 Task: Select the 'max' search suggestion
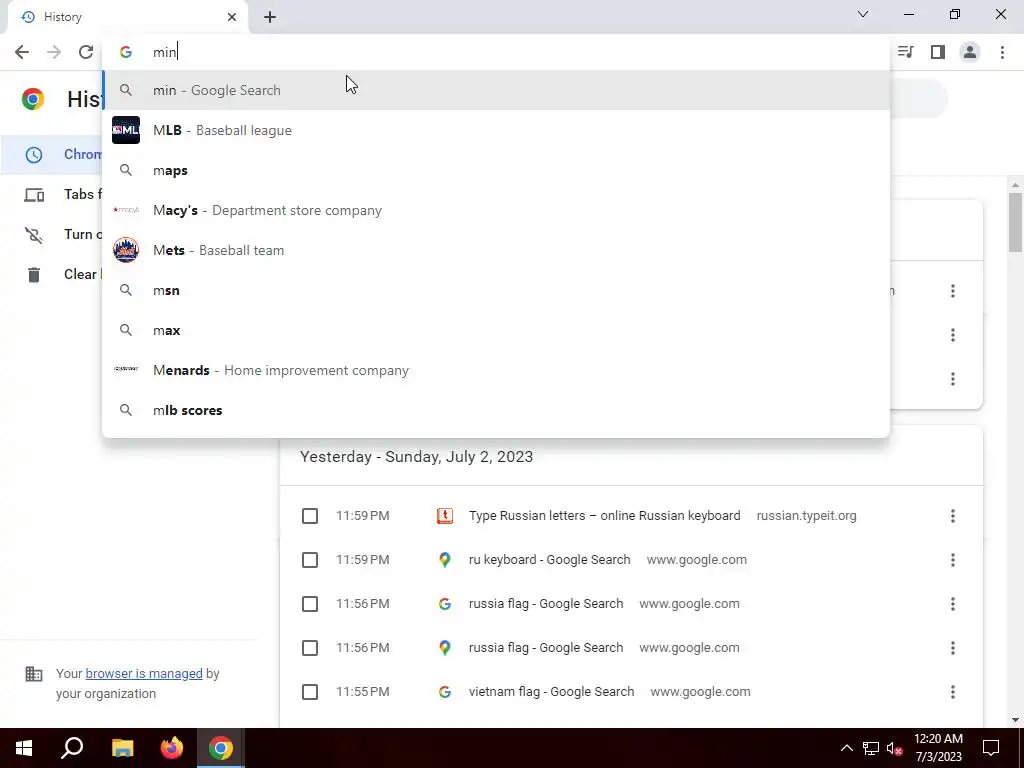coord(496,330)
